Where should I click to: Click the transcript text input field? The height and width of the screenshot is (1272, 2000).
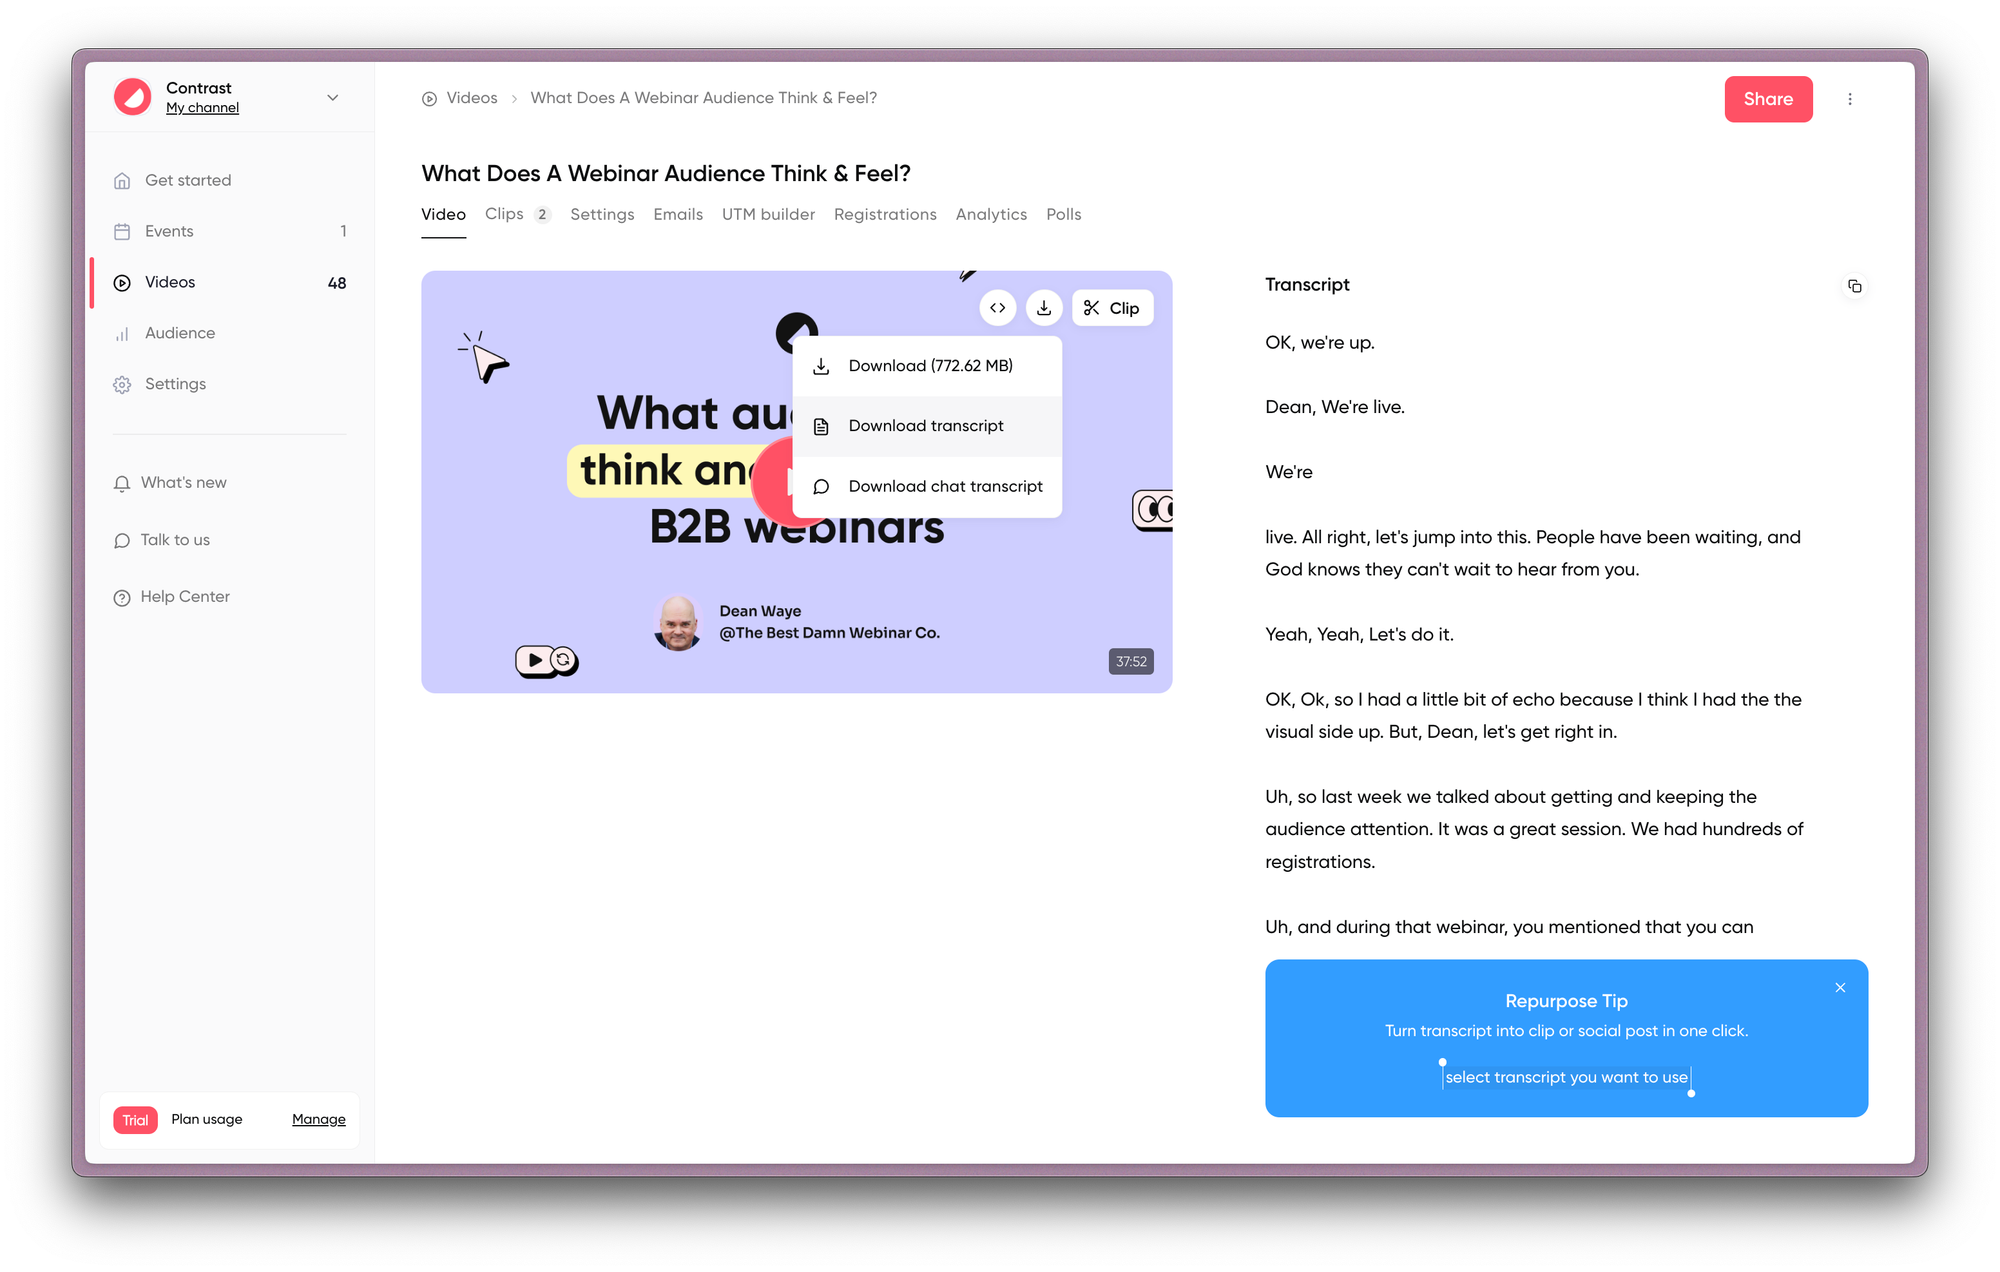click(1566, 1077)
